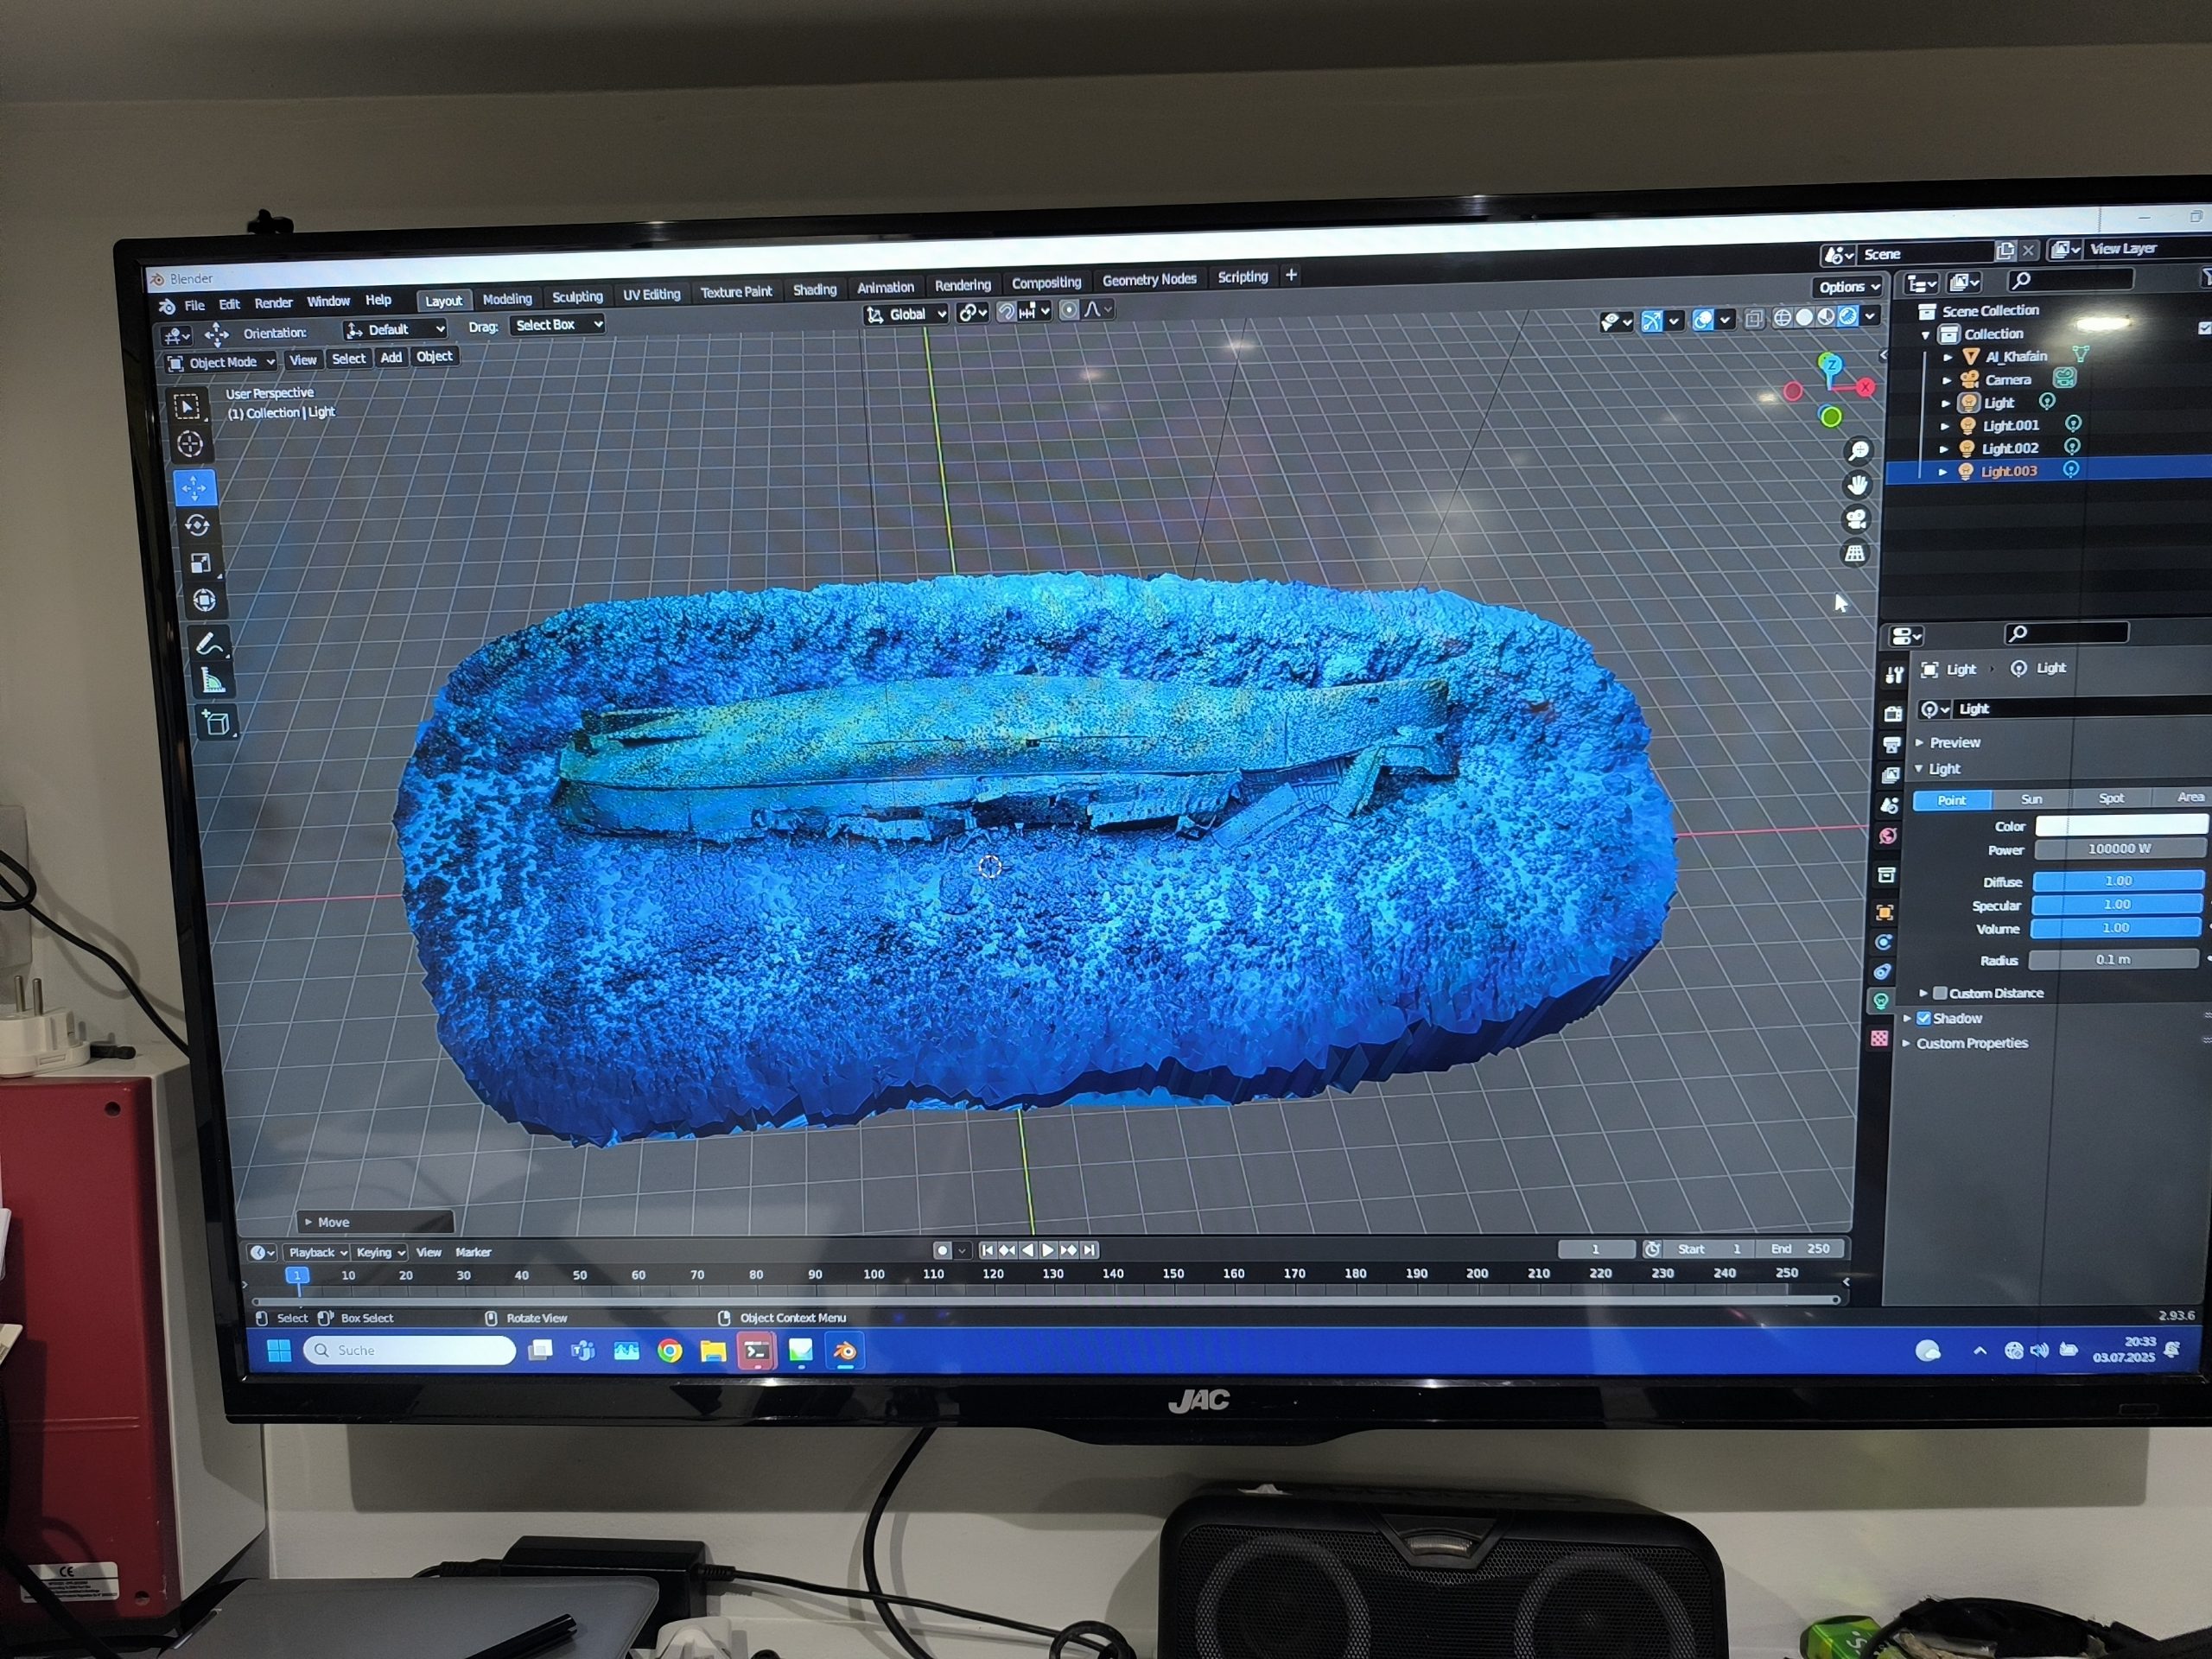Click the light Color swatch
2212x1659 pixels.
tap(2120, 825)
